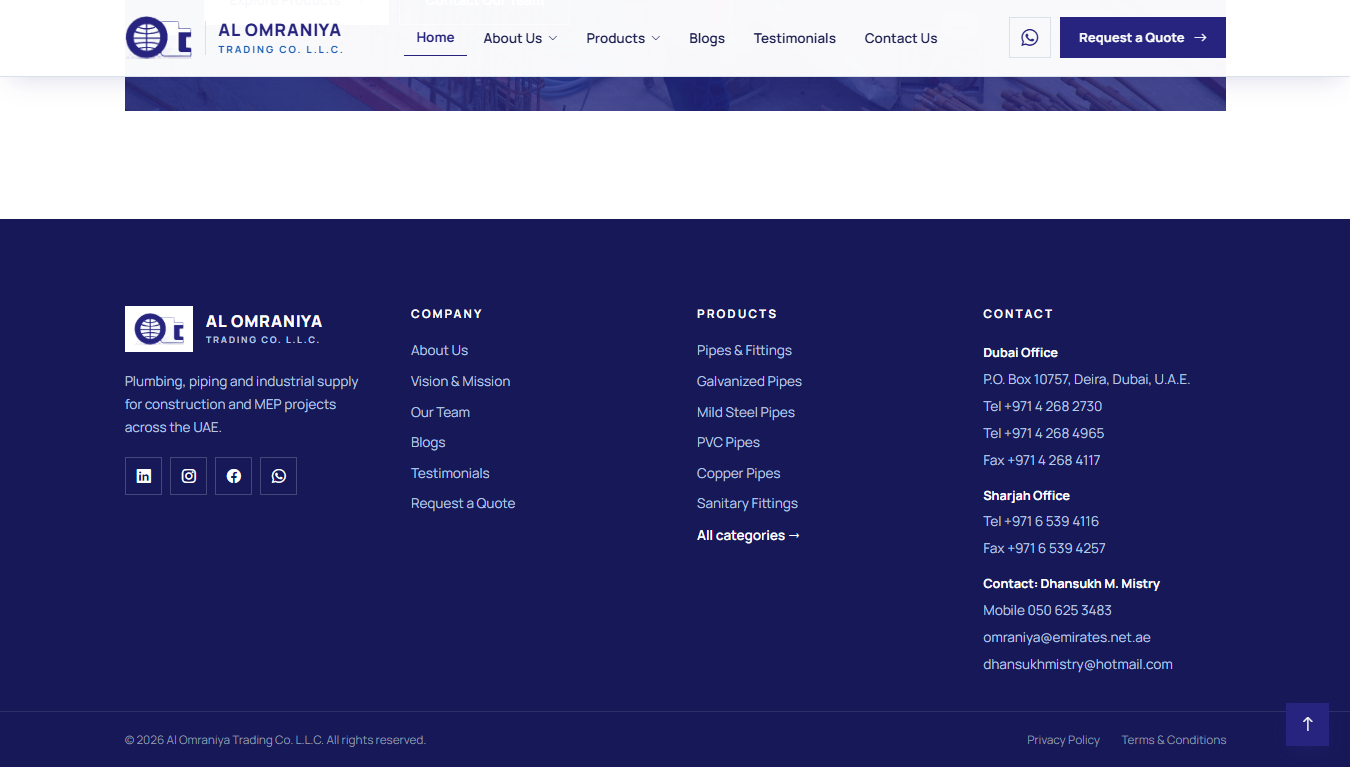Open the Facebook icon in footer
1350x767 pixels.
(x=233, y=476)
